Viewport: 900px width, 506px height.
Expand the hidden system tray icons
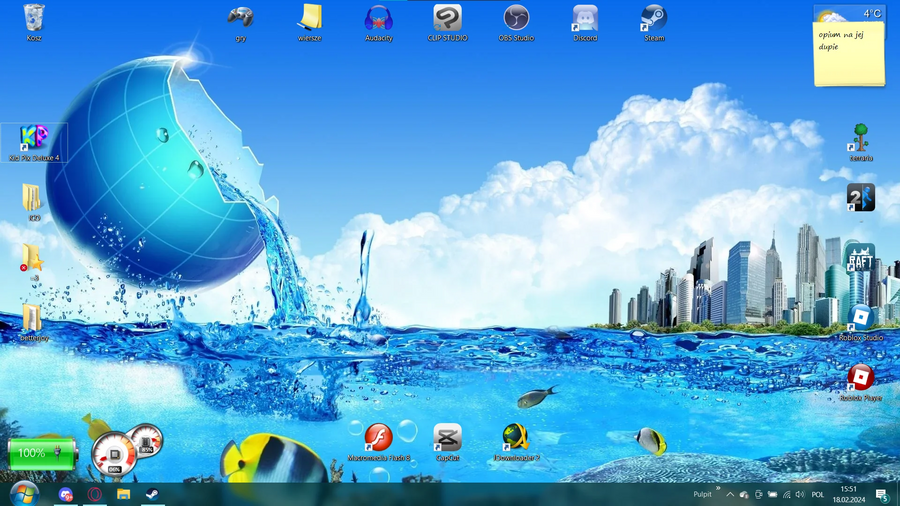pos(730,494)
